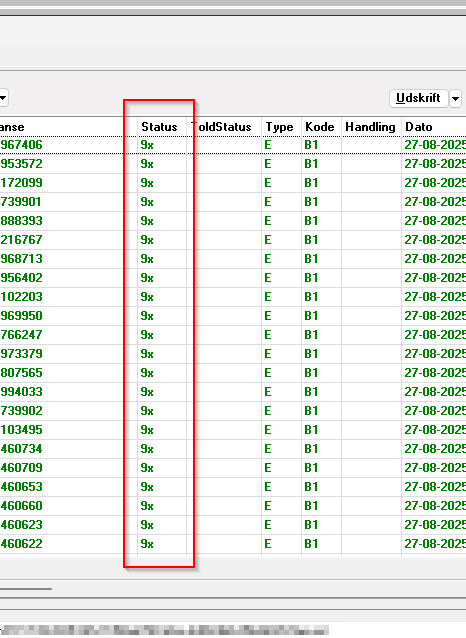Screen dimensions: 466x638
Task: Select row ending in 969950
Action: pos(233,316)
